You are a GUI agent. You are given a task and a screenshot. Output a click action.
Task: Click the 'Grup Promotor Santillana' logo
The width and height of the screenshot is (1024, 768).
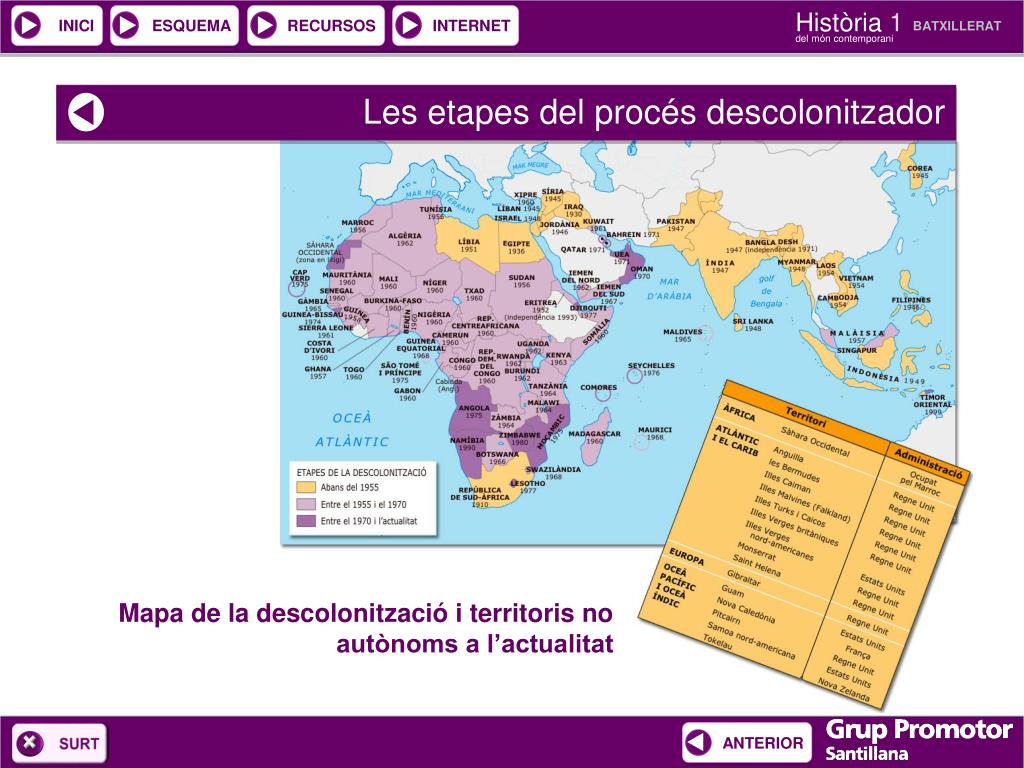tap(919, 739)
